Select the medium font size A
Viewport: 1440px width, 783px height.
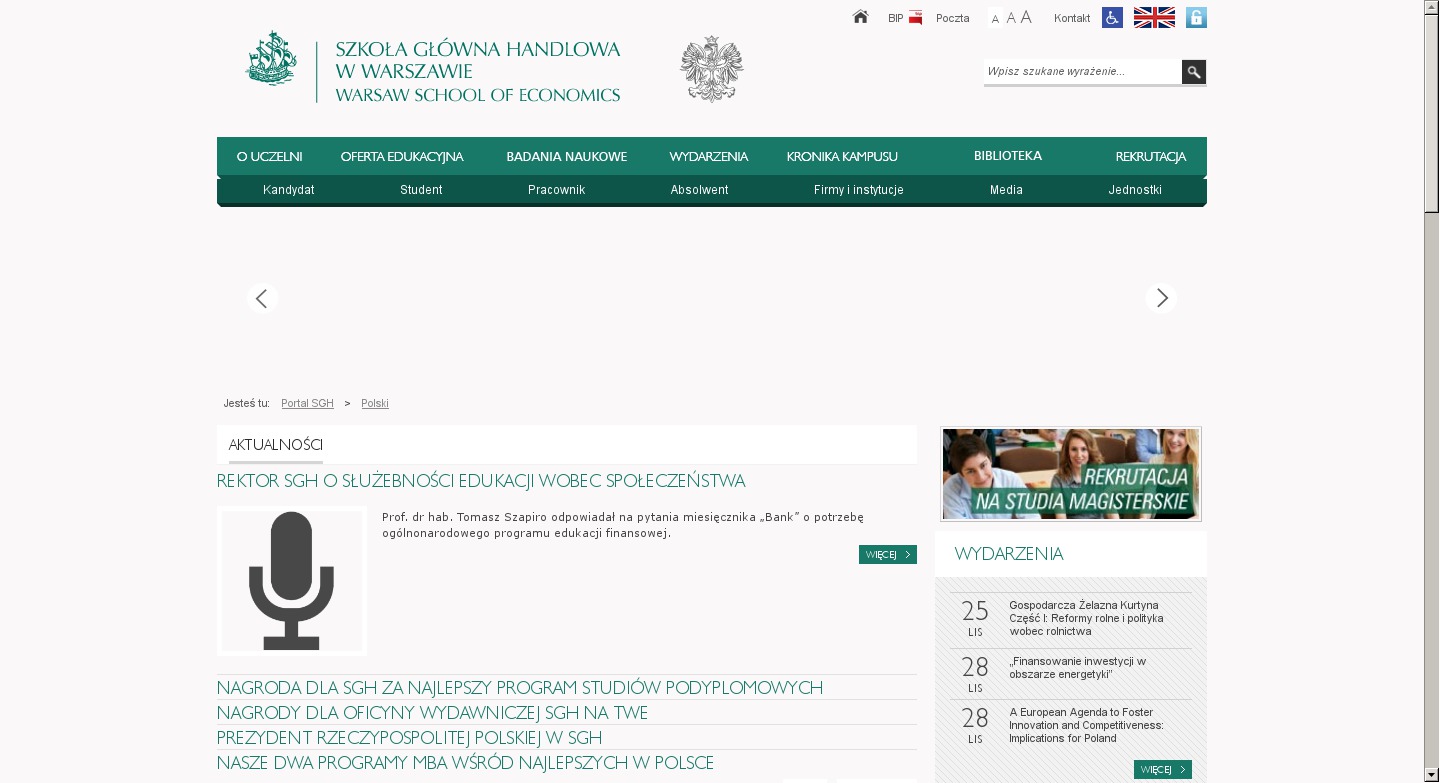(1010, 18)
